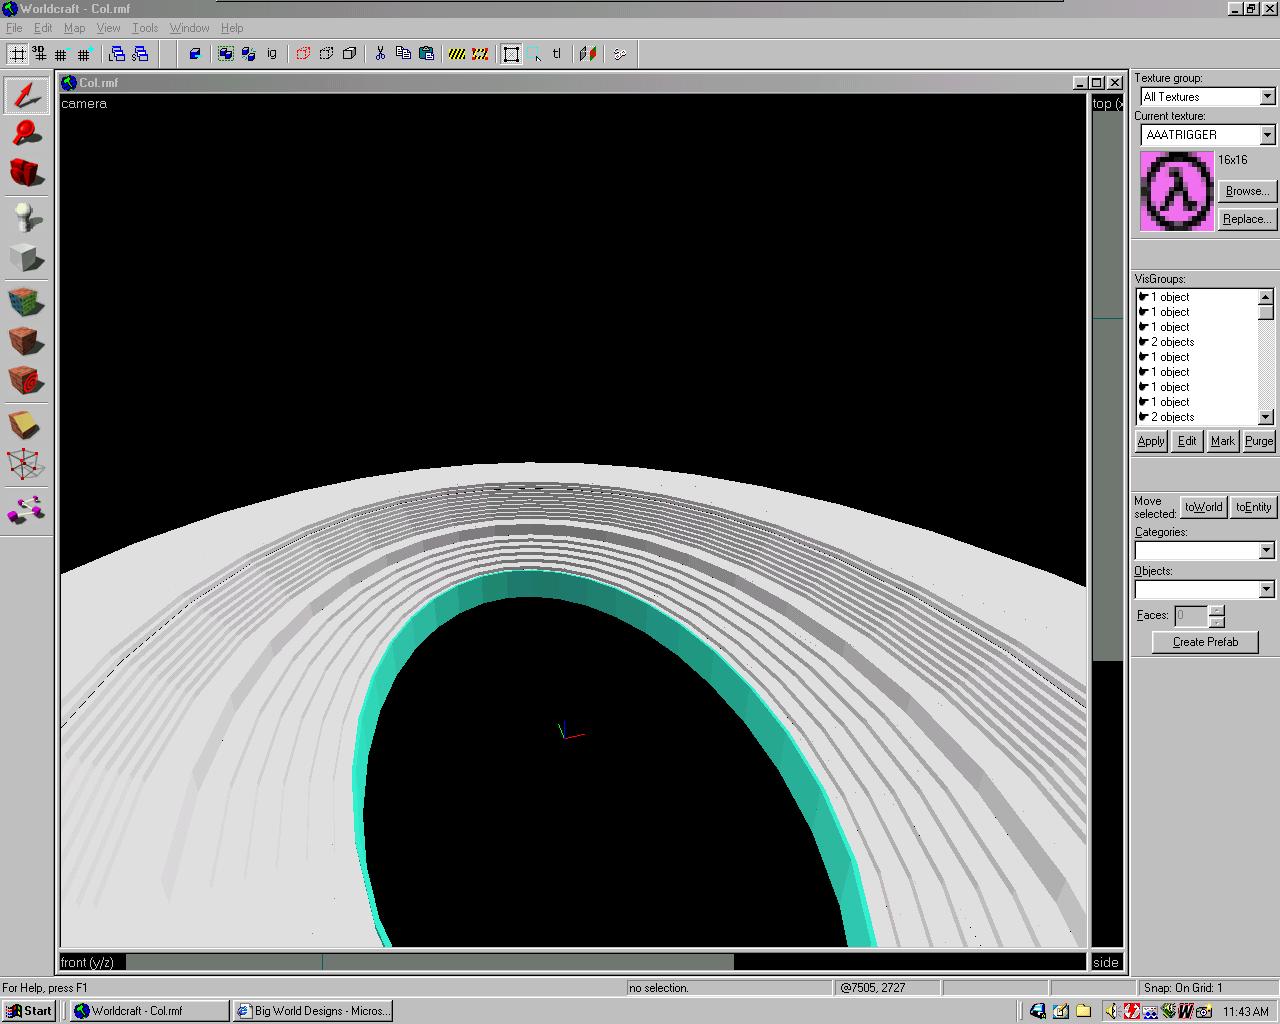Click the Create Prefab button
Image resolution: width=1280 pixels, height=1024 pixels.
(1205, 642)
